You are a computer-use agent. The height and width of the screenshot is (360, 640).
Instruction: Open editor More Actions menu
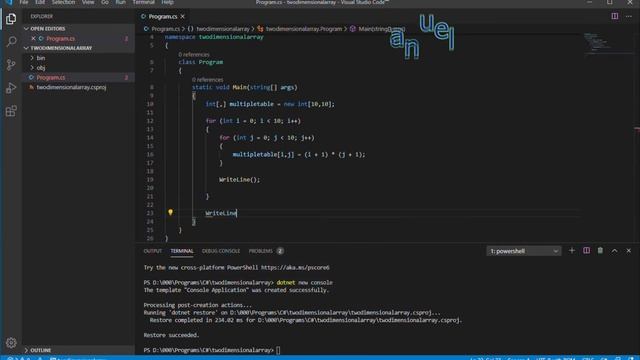[629, 16]
